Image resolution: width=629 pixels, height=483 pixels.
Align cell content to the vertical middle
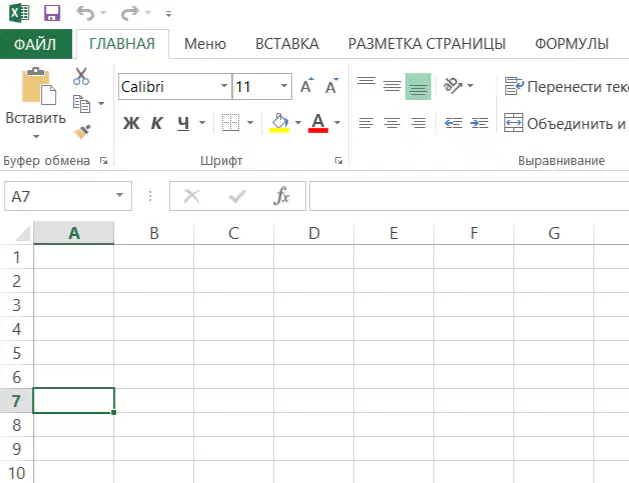[x=392, y=86]
